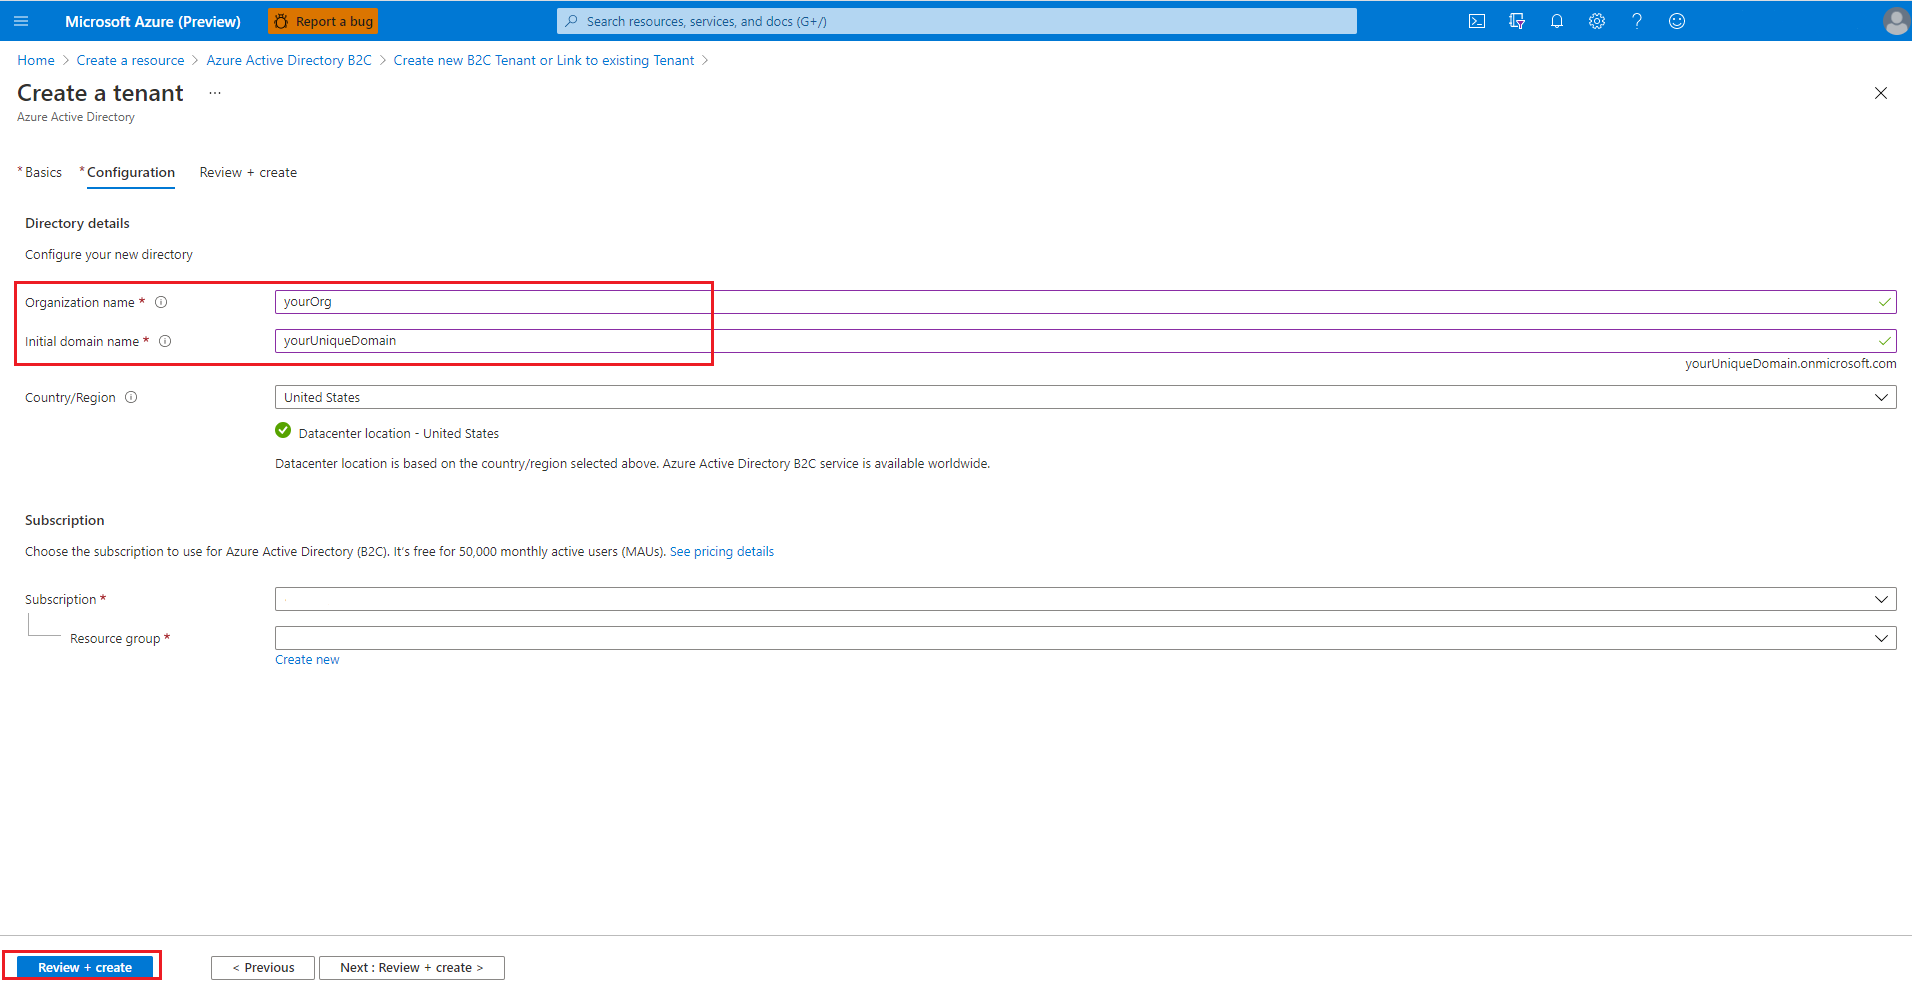Screen dimensions: 1912x981
Task: Open the portal hamburger menu
Action: point(21,20)
